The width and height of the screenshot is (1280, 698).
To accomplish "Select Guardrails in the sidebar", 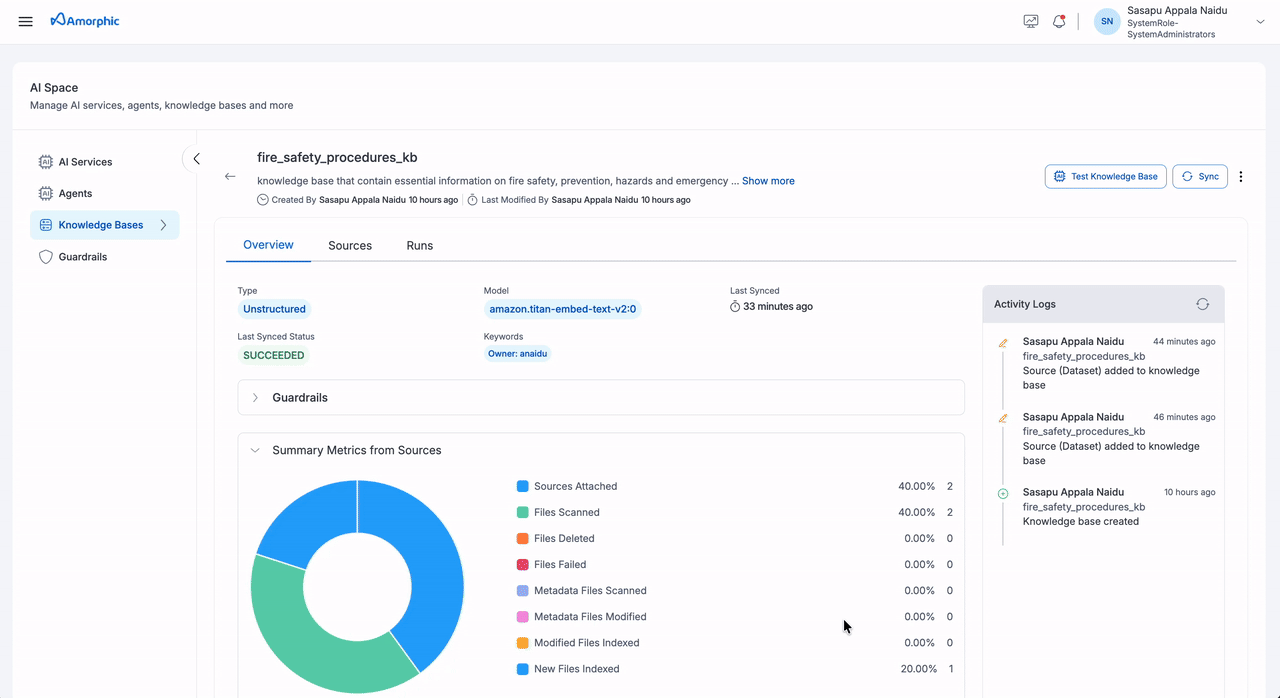I will pyautogui.click(x=84, y=256).
